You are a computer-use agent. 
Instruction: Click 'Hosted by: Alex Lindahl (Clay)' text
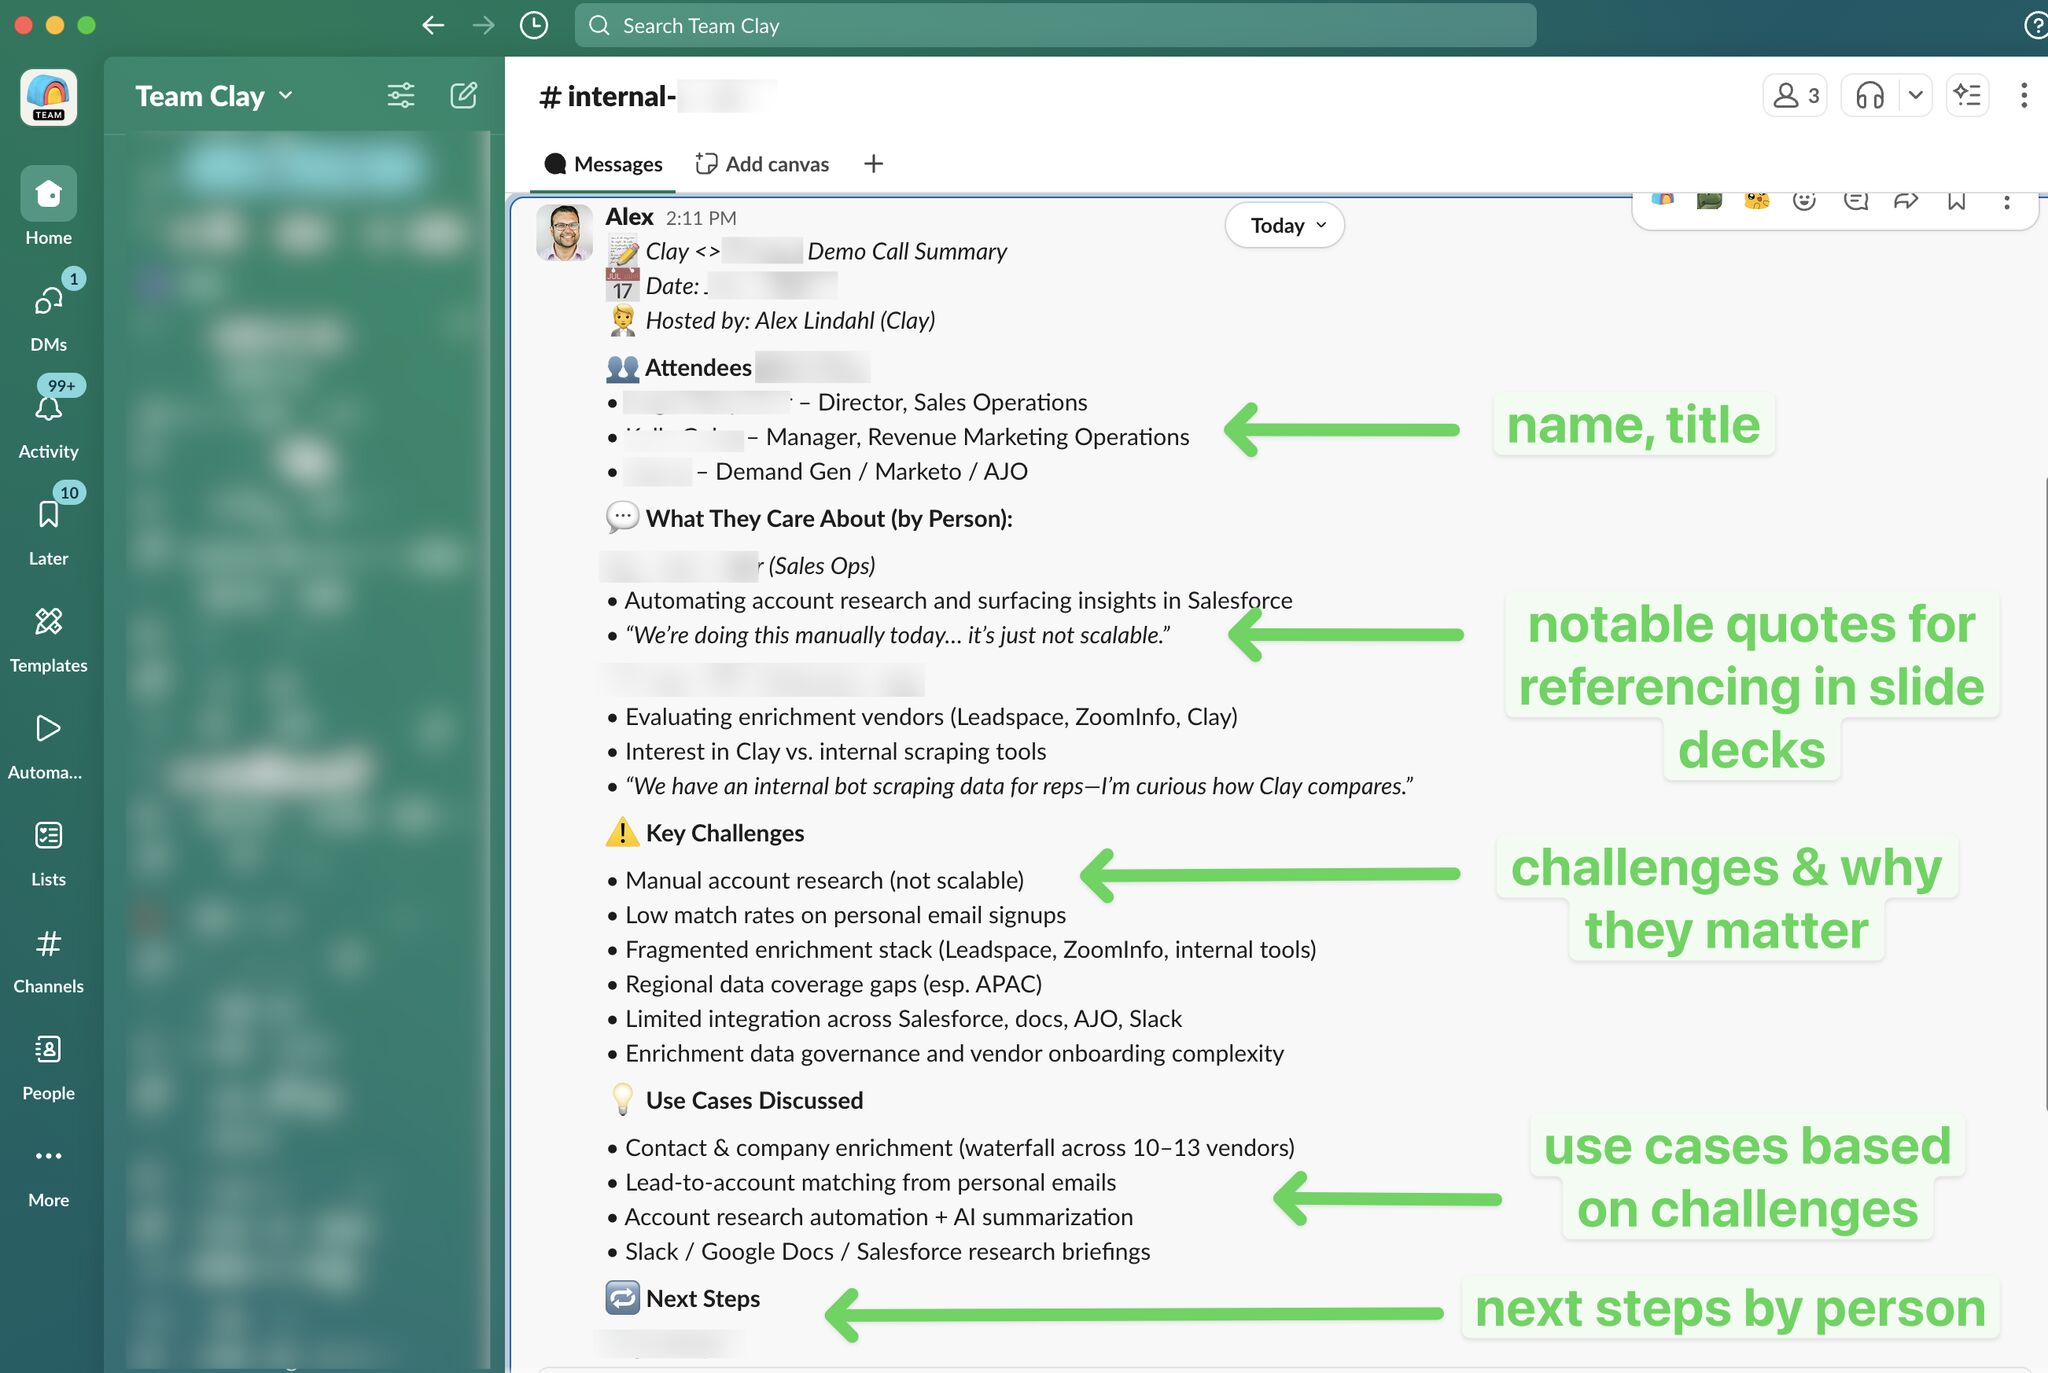click(x=790, y=321)
